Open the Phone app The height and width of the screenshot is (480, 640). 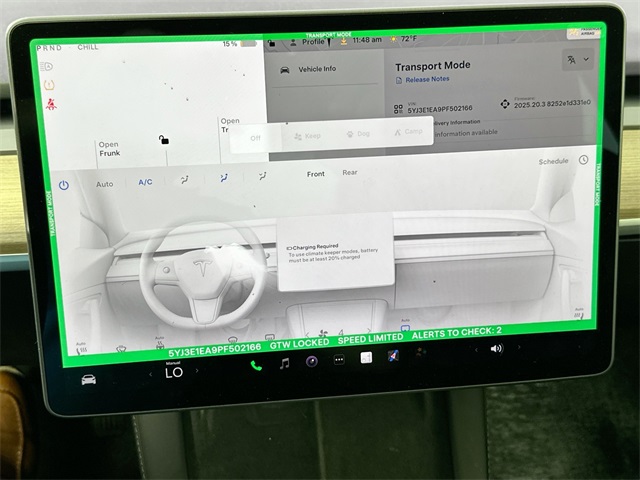coord(256,365)
